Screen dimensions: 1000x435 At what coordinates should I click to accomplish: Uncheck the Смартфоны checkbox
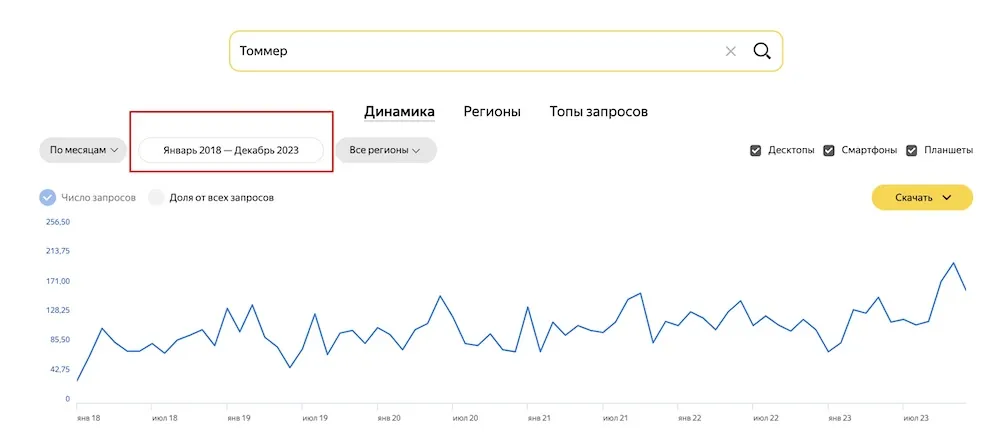(x=829, y=151)
